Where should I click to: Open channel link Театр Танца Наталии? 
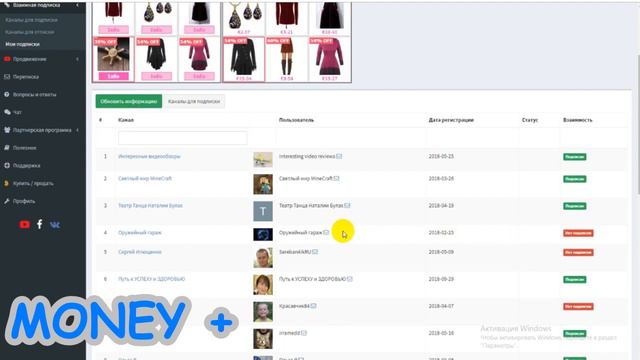pos(150,205)
